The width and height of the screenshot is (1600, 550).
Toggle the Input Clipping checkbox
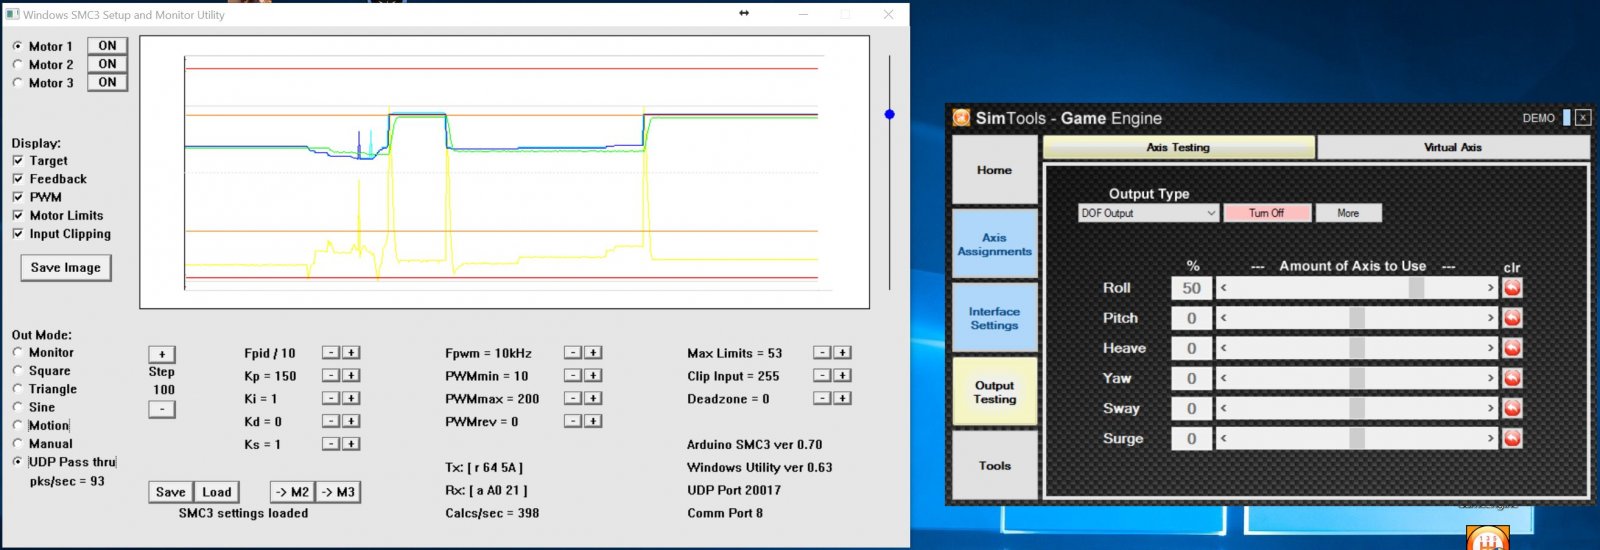[18, 233]
